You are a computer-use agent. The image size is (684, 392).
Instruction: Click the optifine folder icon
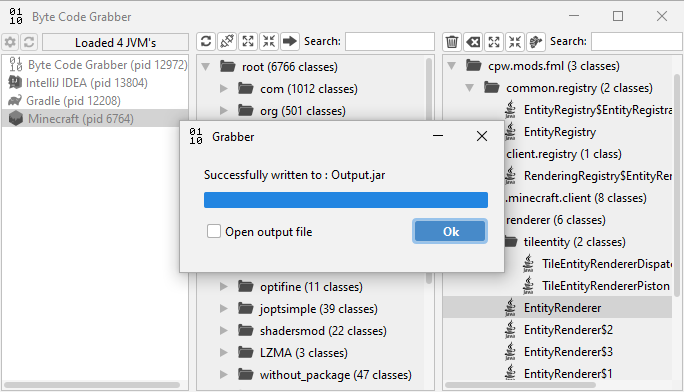(x=246, y=286)
